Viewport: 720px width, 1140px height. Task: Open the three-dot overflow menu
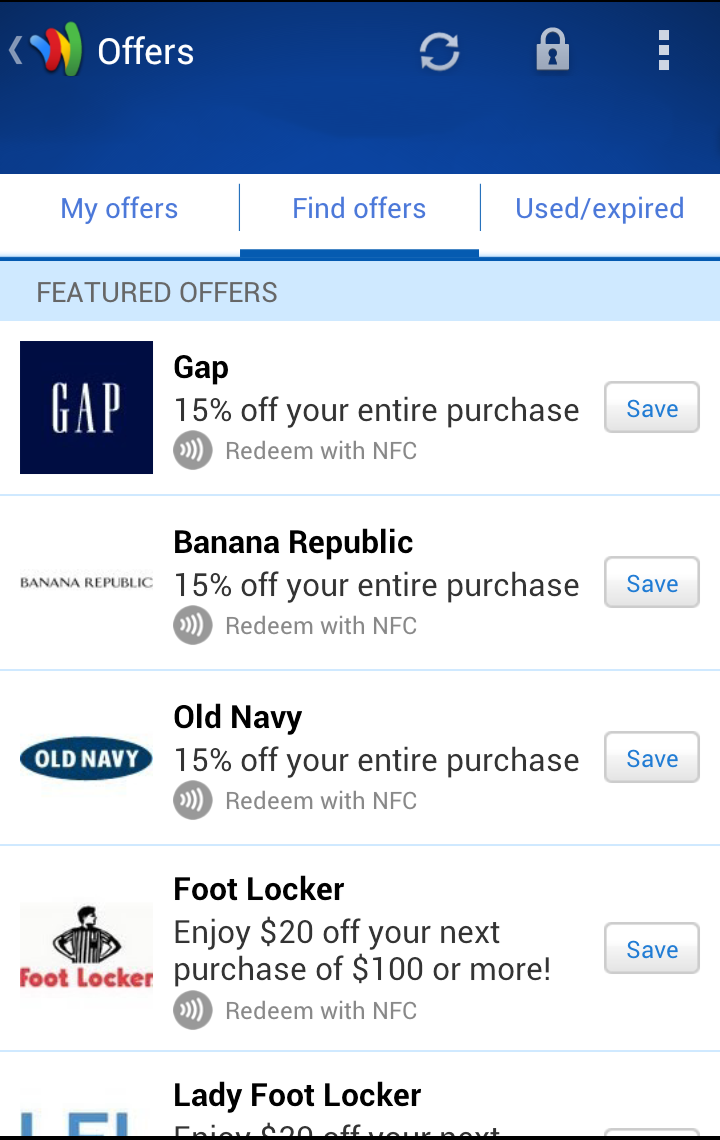coord(663,51)
